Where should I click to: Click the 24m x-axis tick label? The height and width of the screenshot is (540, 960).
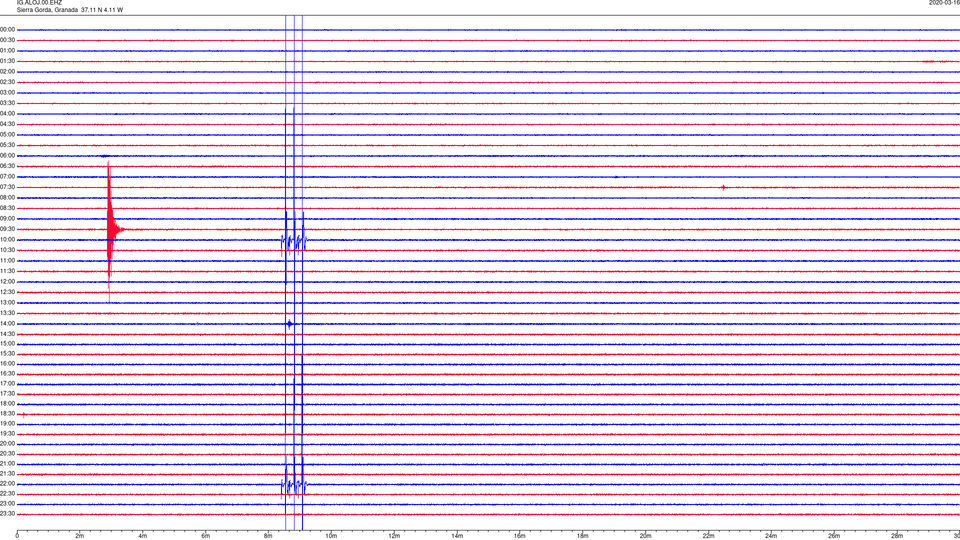[771, 536]
